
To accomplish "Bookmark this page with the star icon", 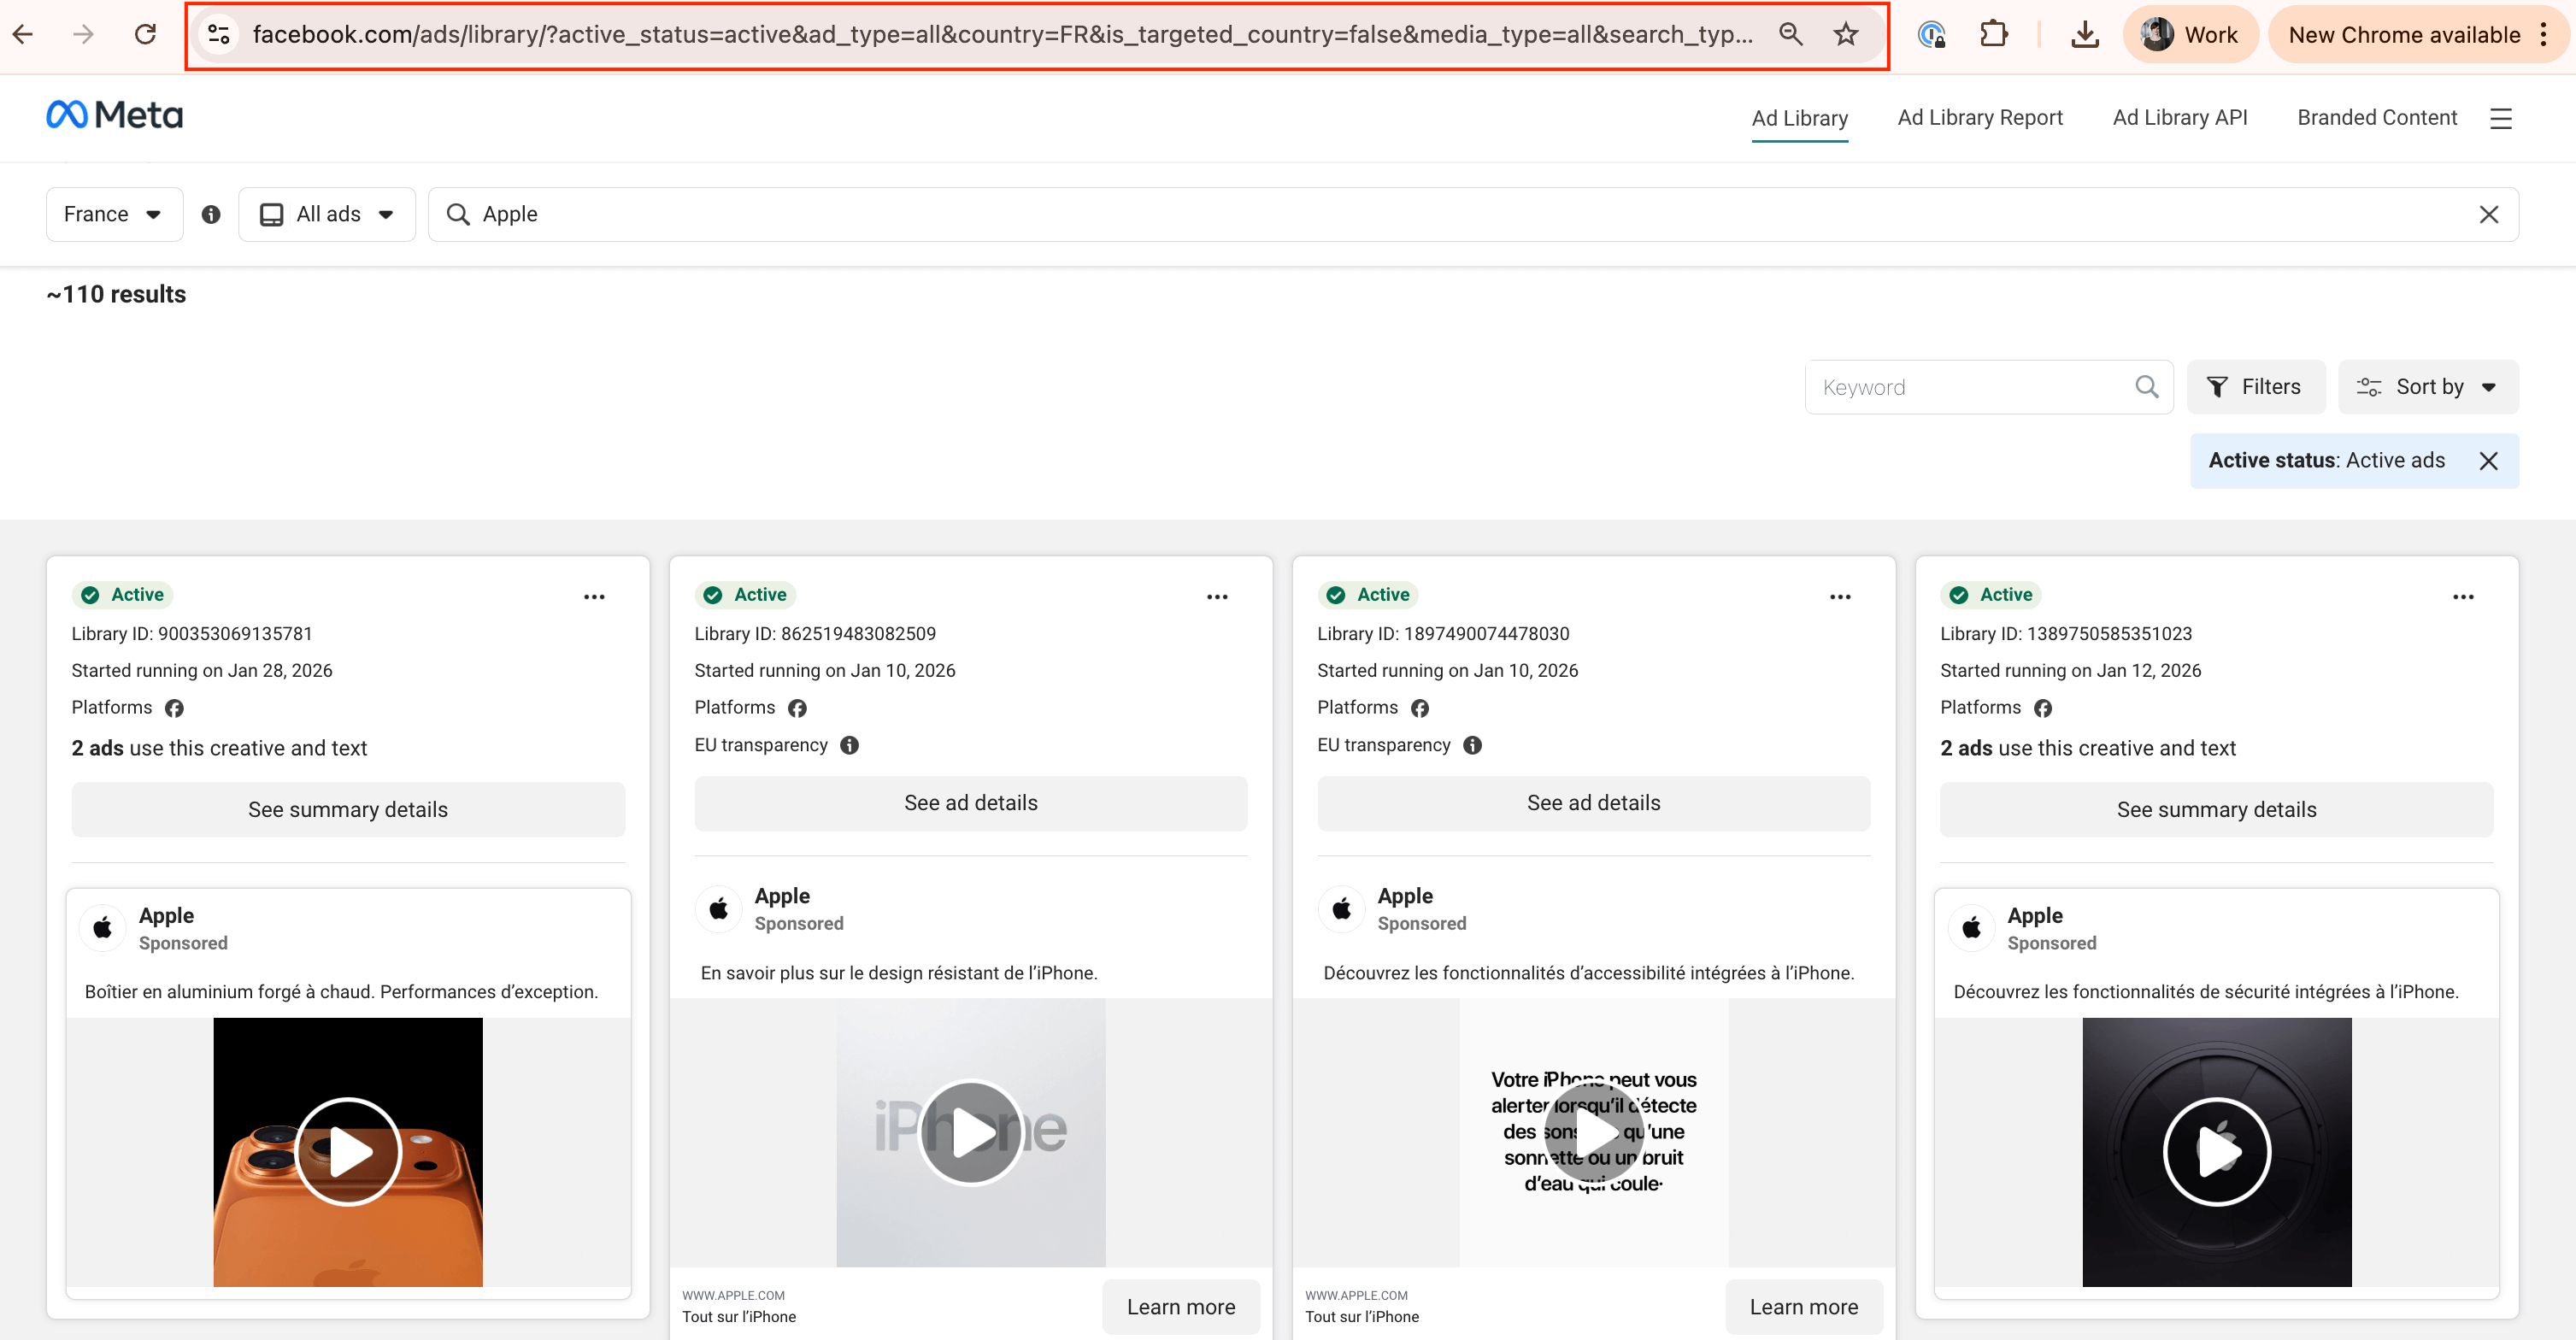I will click(x=1845, y=33).
